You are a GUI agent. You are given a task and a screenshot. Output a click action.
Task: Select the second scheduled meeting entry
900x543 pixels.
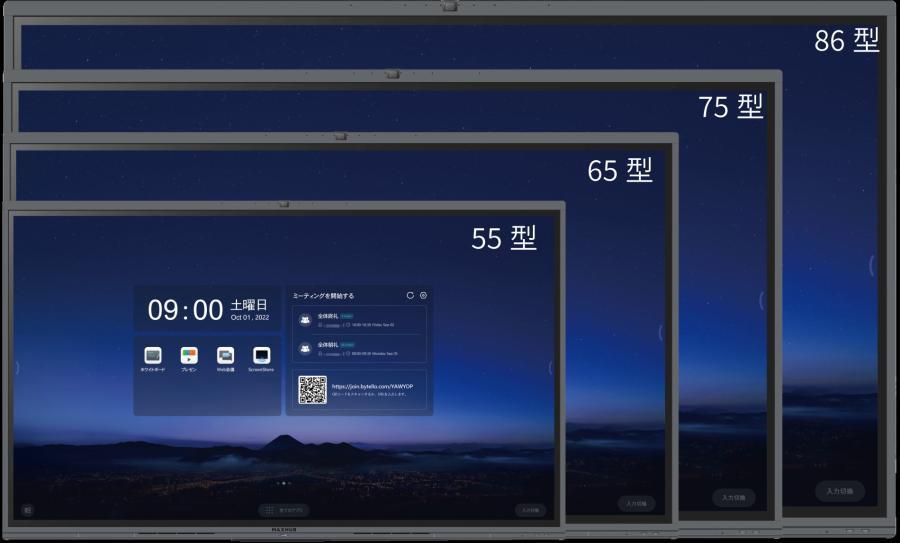click(359, 348)
